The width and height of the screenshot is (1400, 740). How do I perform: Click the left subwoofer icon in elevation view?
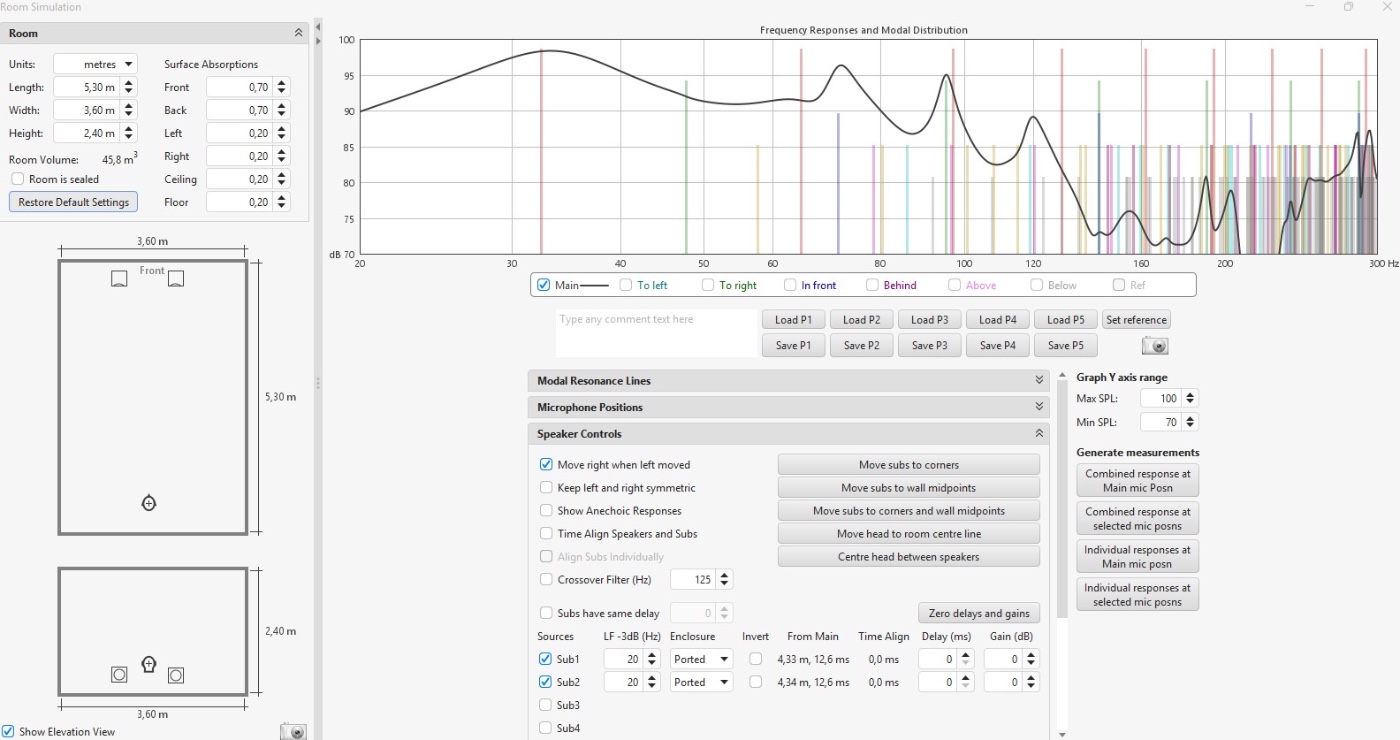(119, 675)
